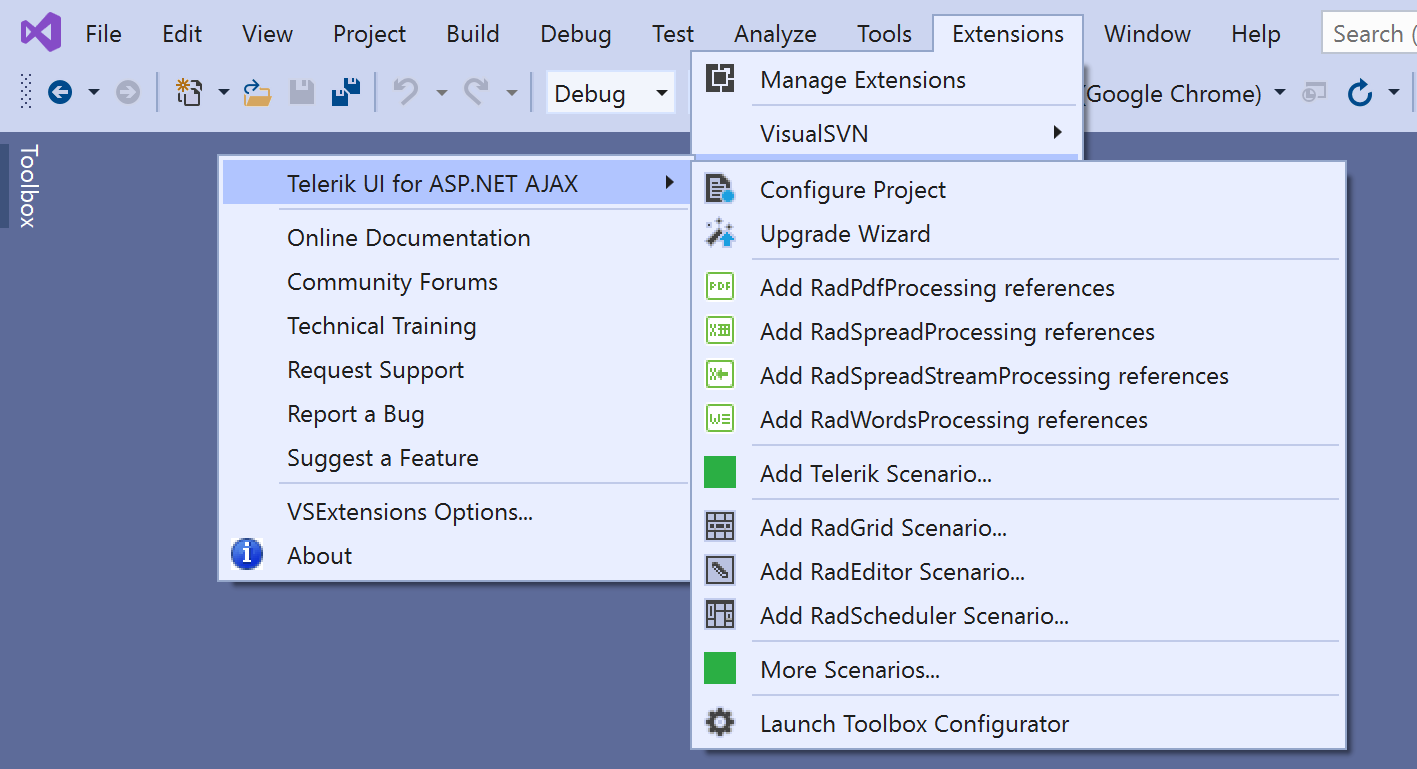1417x769 pixels.
Task: Click the Add RadGrid Scenario icon
Action: click(x=720, y=527)
